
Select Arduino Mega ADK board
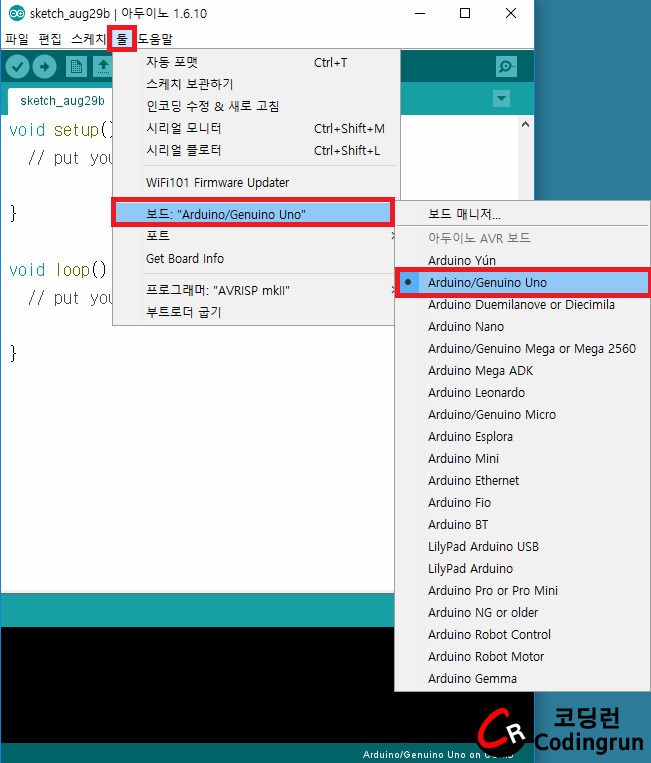point(523,371)
